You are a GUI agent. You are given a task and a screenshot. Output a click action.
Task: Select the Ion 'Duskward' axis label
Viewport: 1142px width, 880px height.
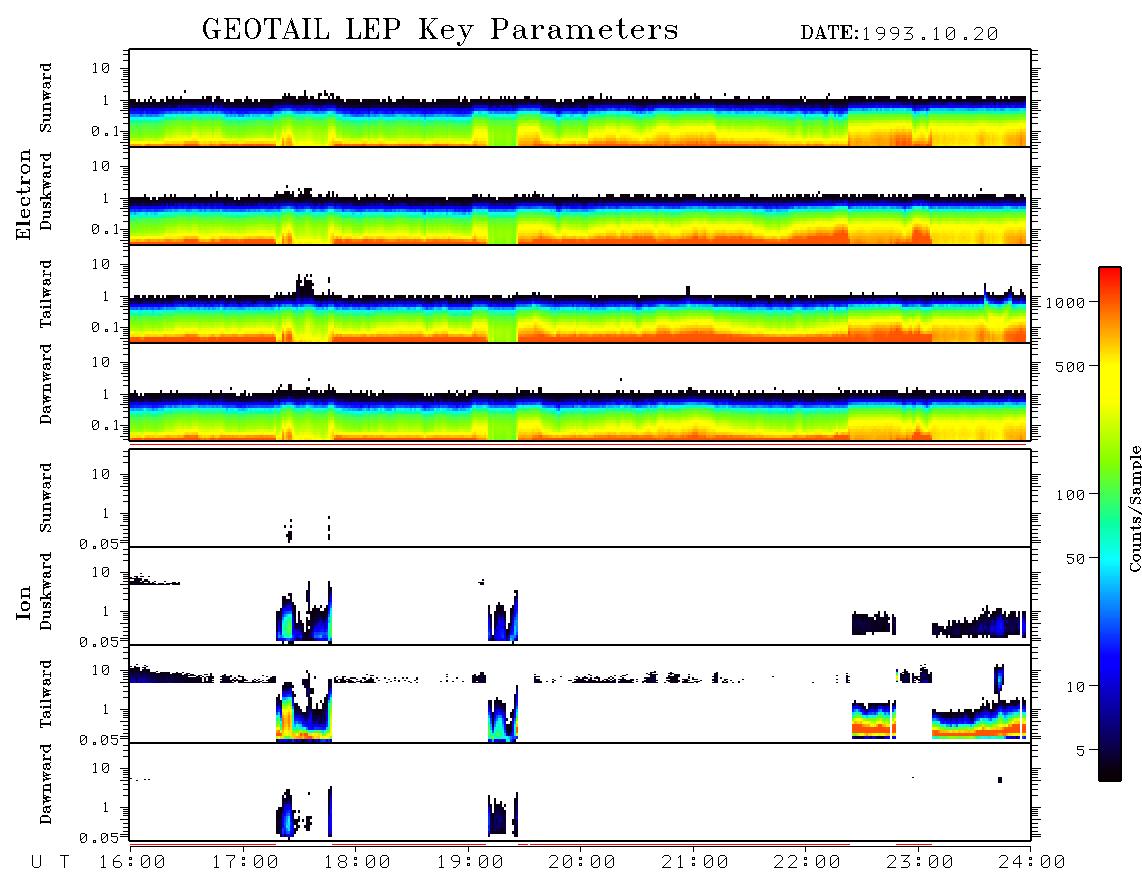46,592
